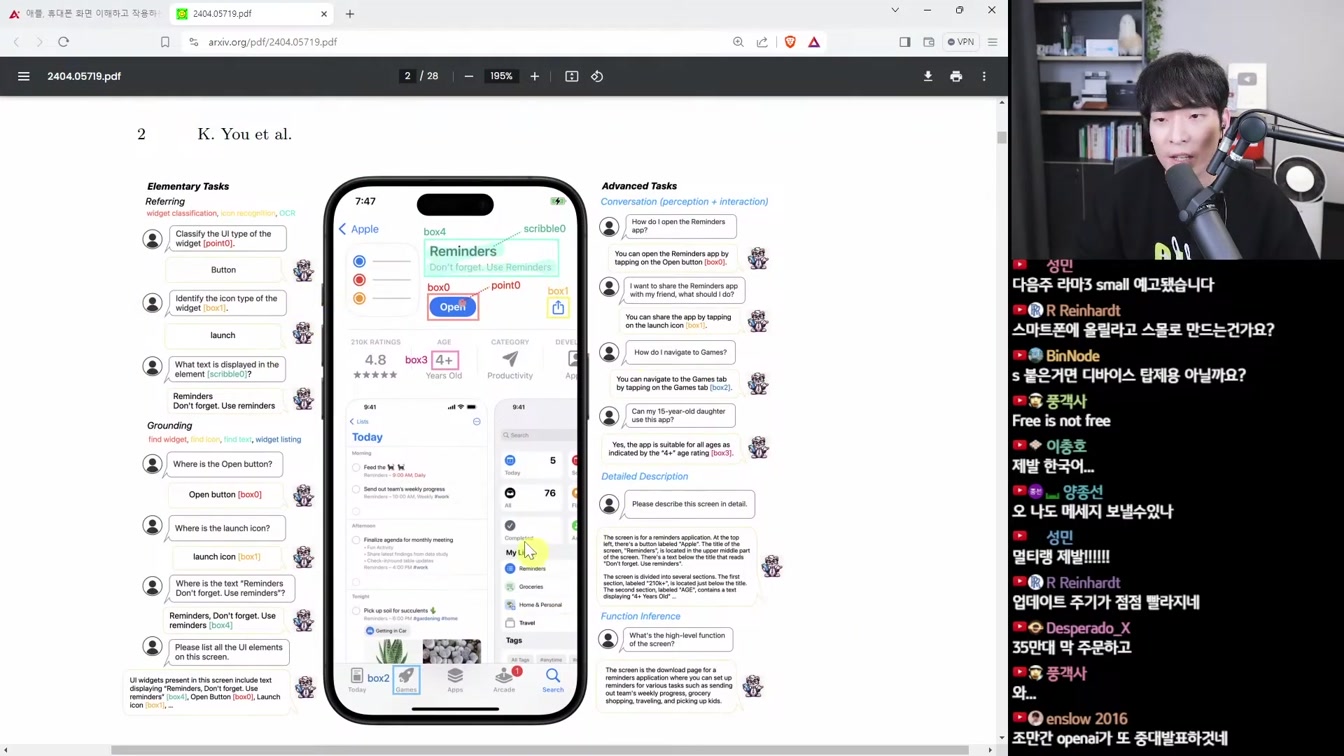Zoom in the PDF with plus icon
Image resolution: width=1344 pixels, height=756 pixels.
[x=535, y=76]
